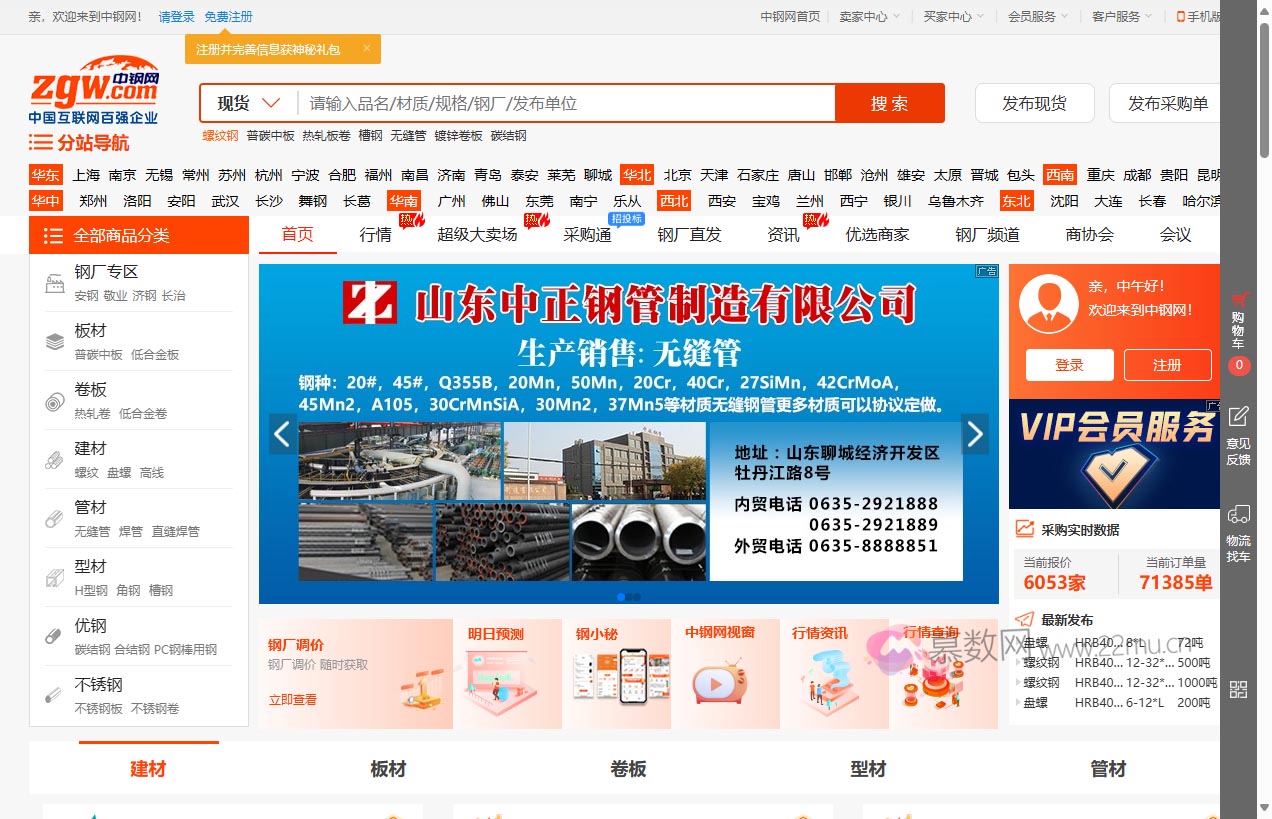The image size is (1272, 819).
Task: Click the feedback (意见反馈) edit icon
Action: 1239,416
